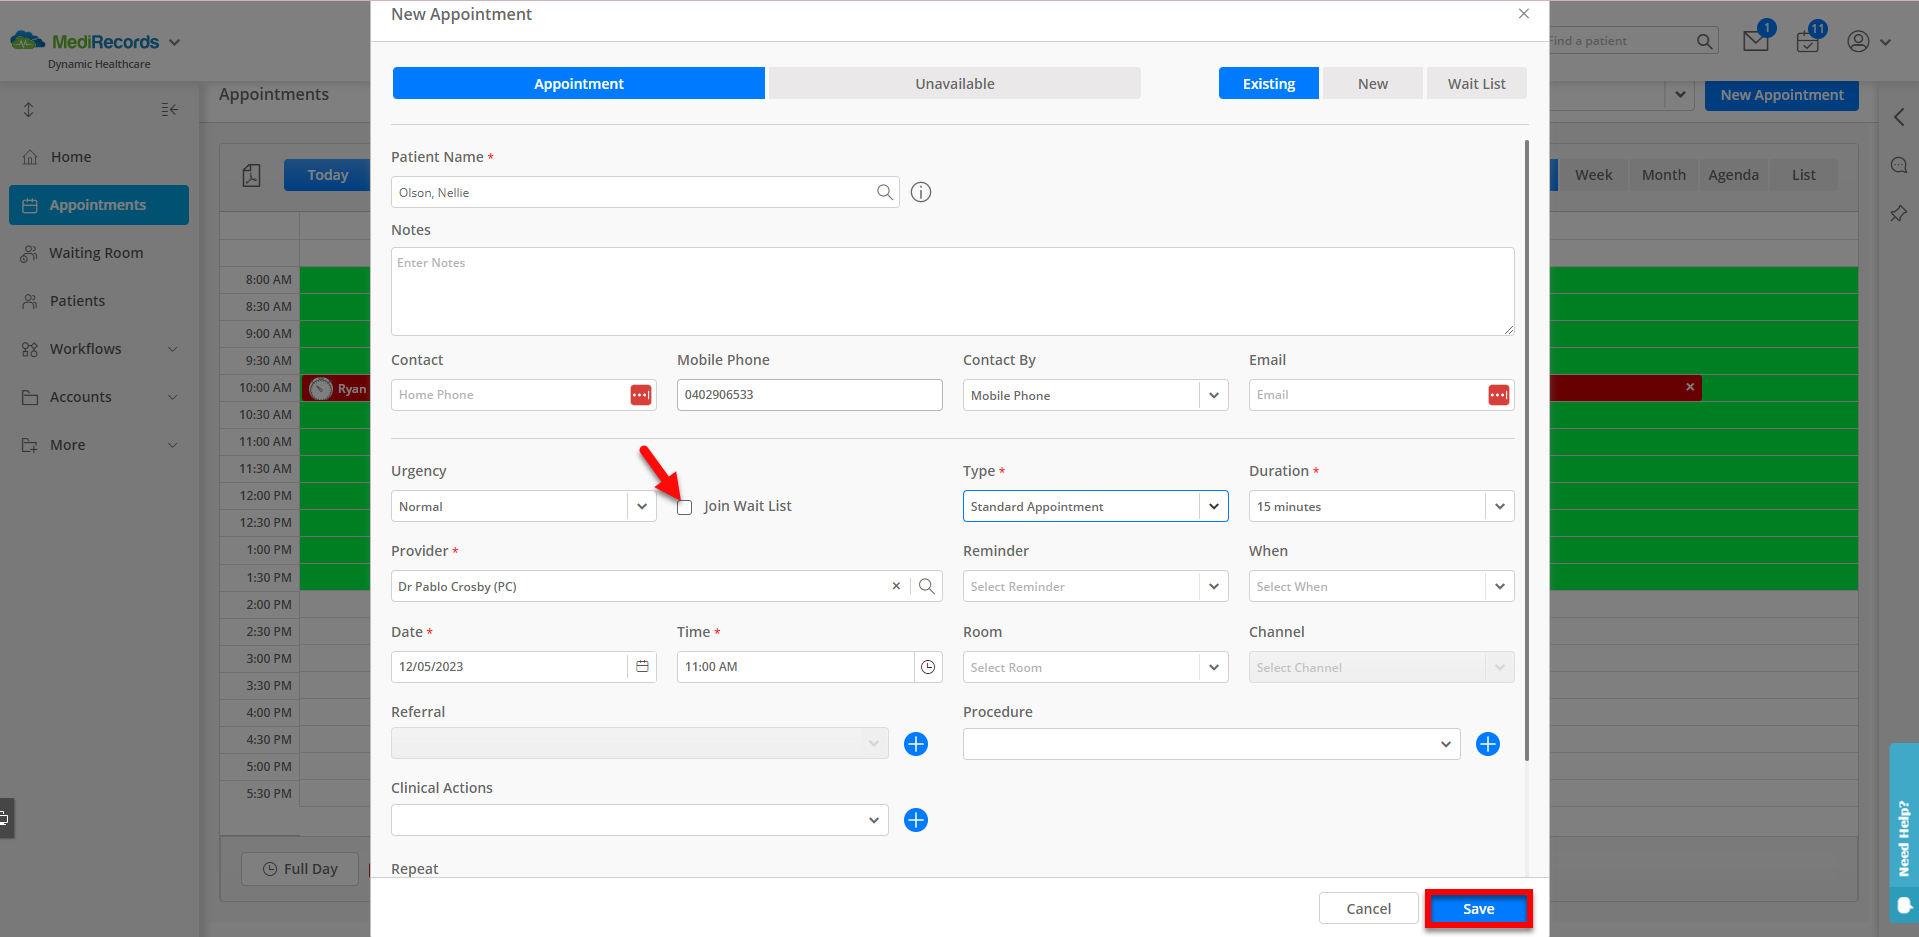The image size is (1919, 937).
Task: Click red options icon in Email field
Action: pos(1499,395)
